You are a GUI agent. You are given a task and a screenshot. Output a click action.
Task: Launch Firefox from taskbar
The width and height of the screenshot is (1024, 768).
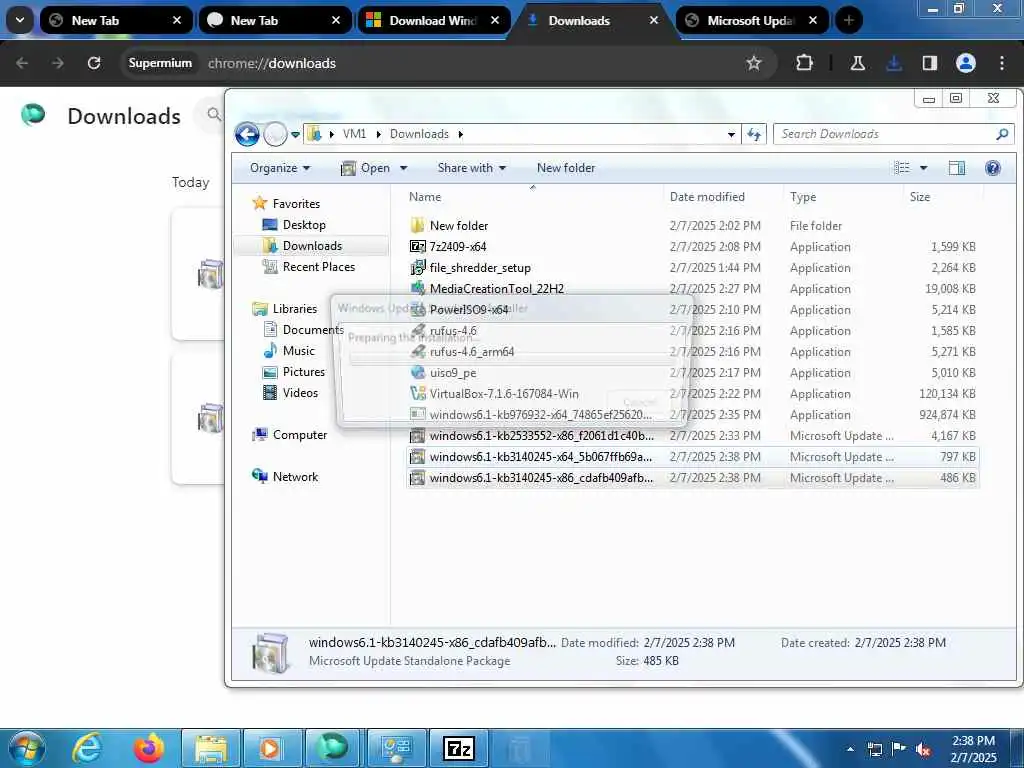[148, 748]
